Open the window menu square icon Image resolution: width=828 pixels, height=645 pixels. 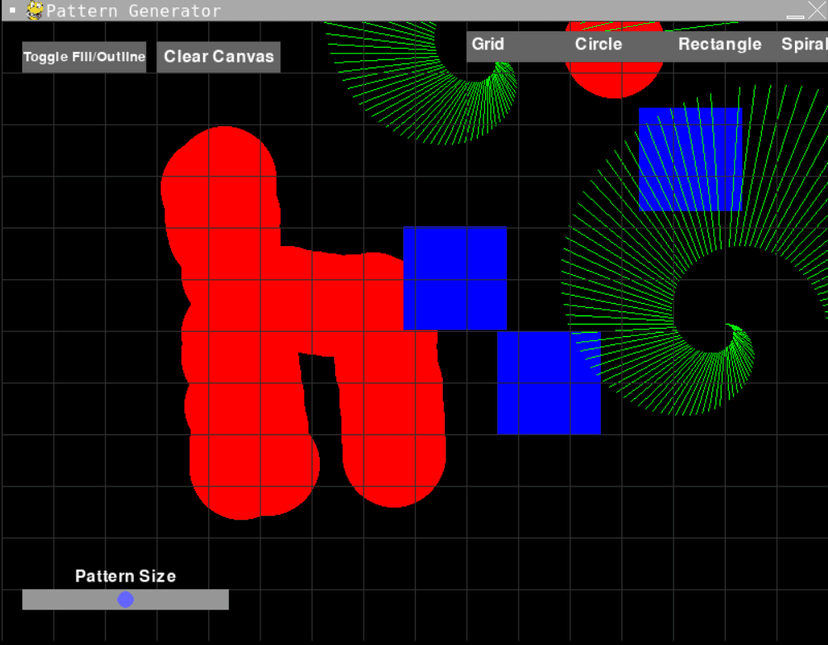point(13,11)
